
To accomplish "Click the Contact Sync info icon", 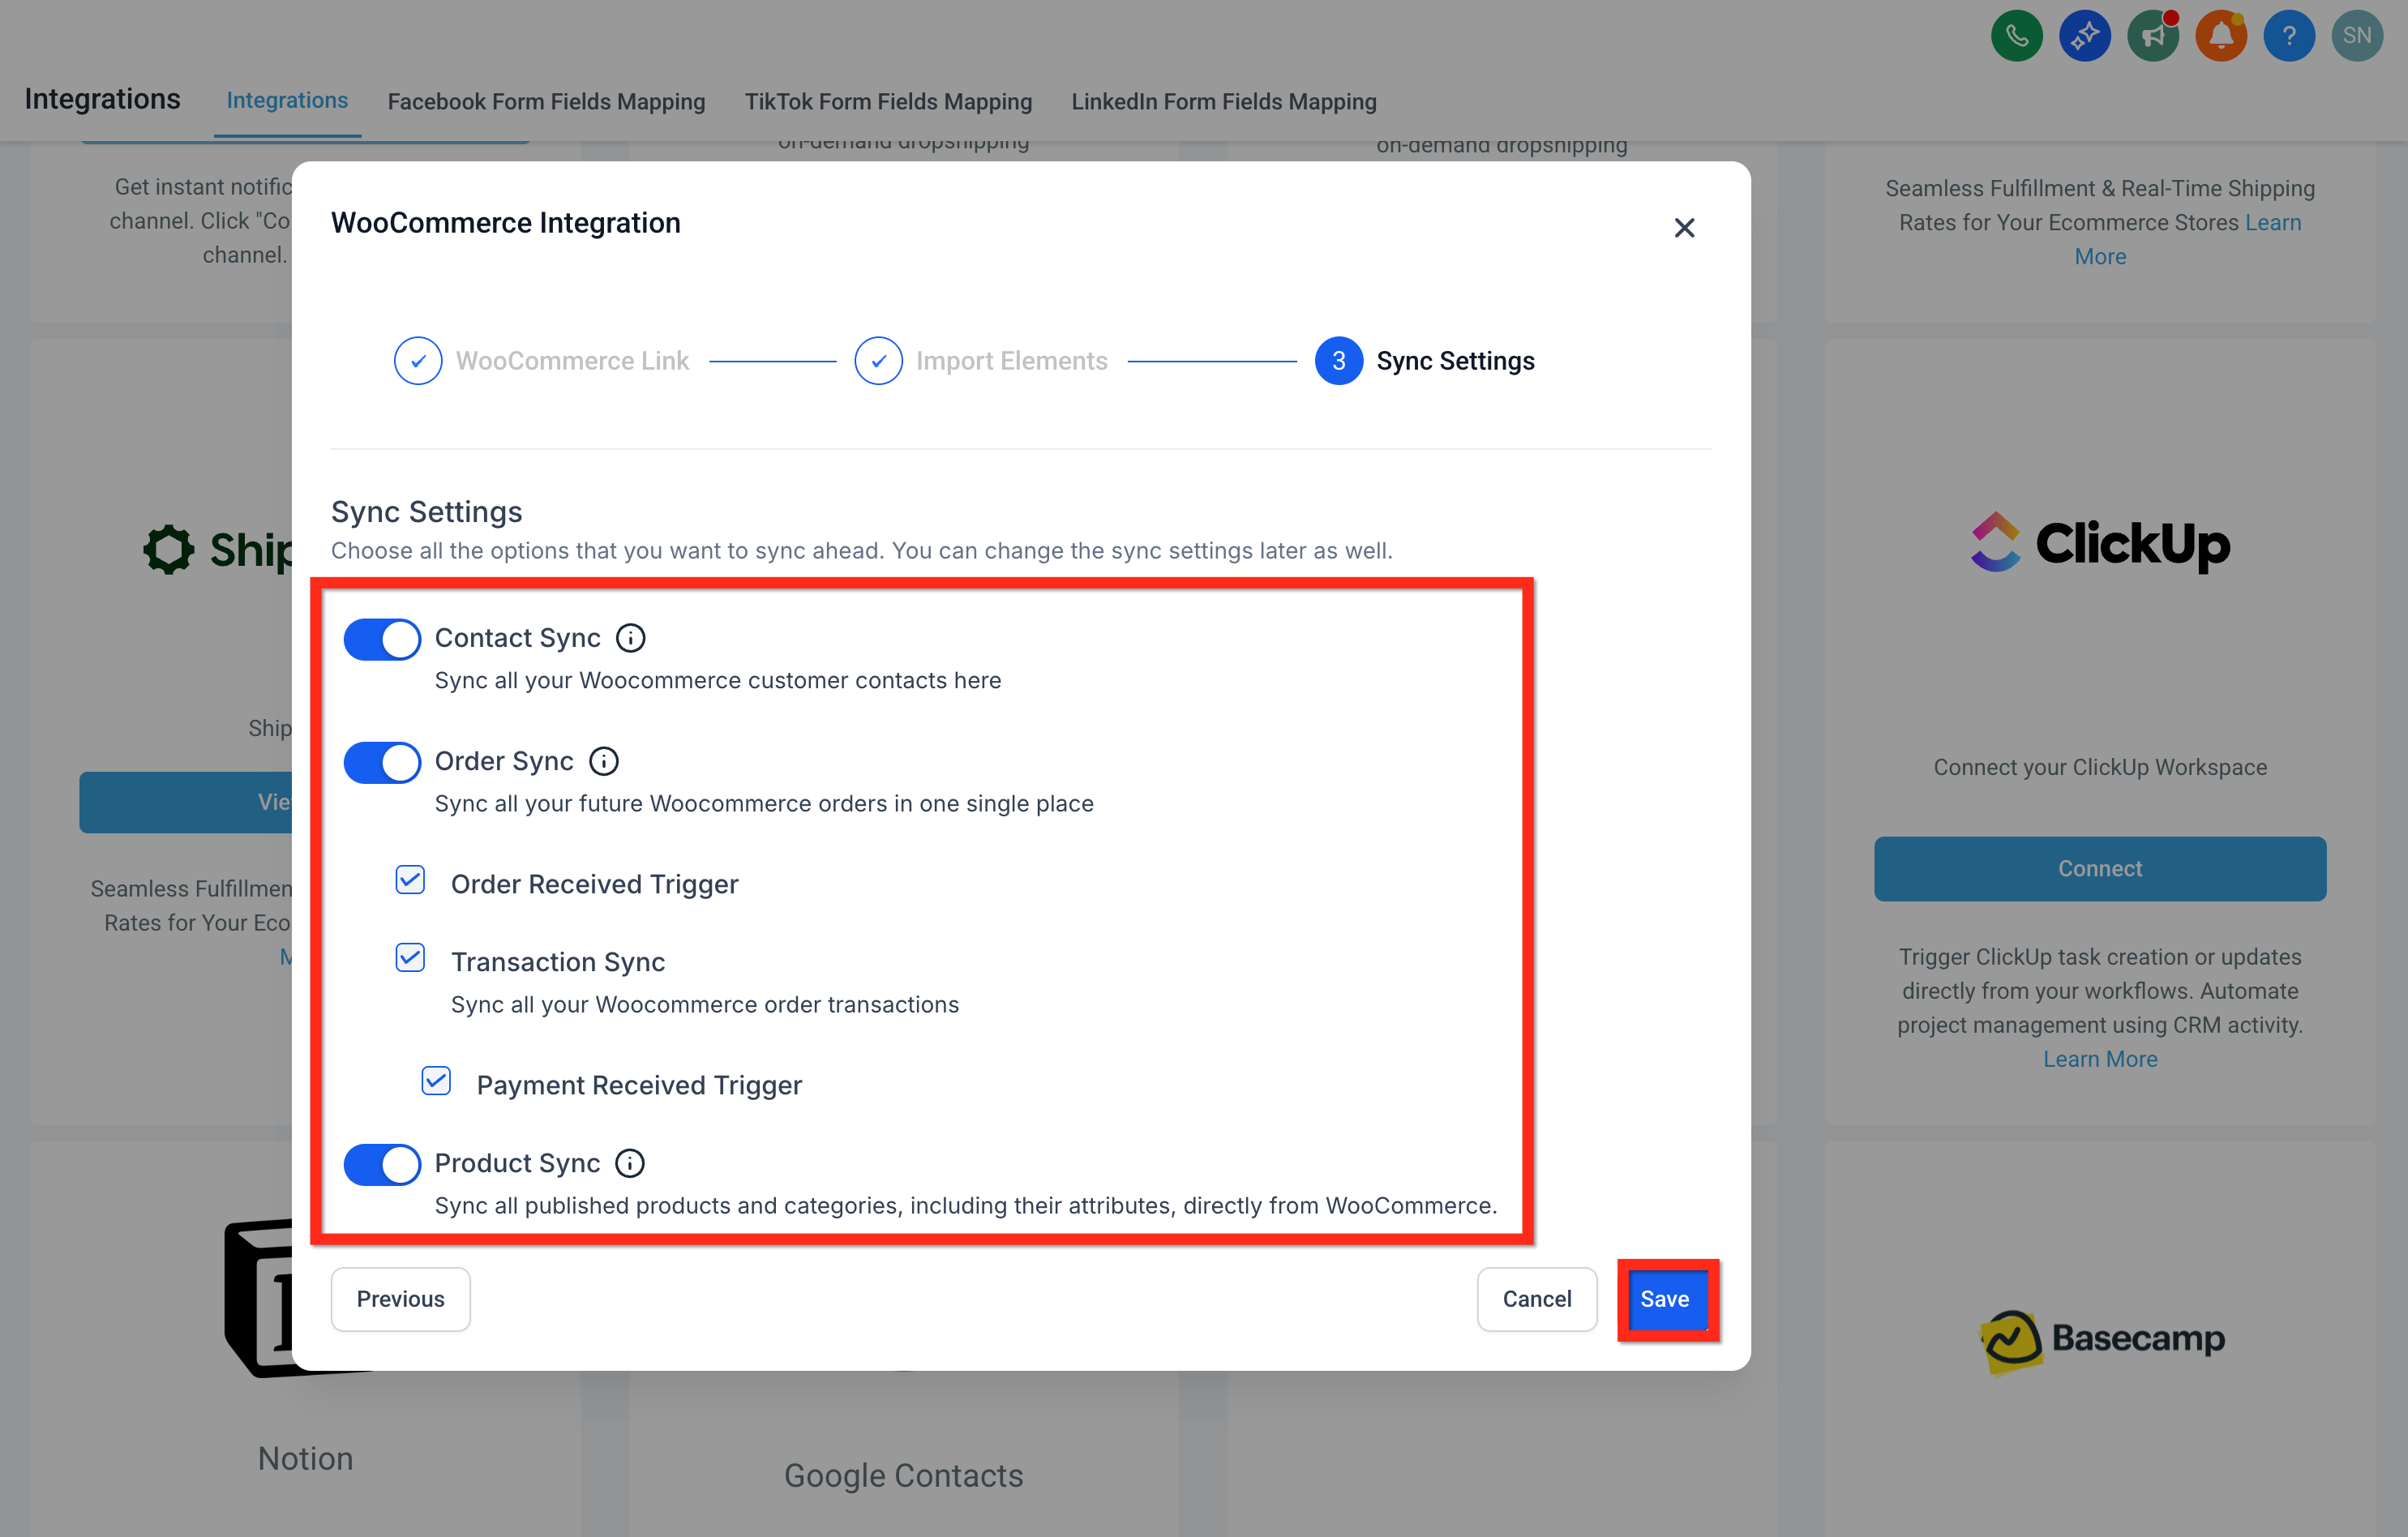I will [x=630, y=638].
